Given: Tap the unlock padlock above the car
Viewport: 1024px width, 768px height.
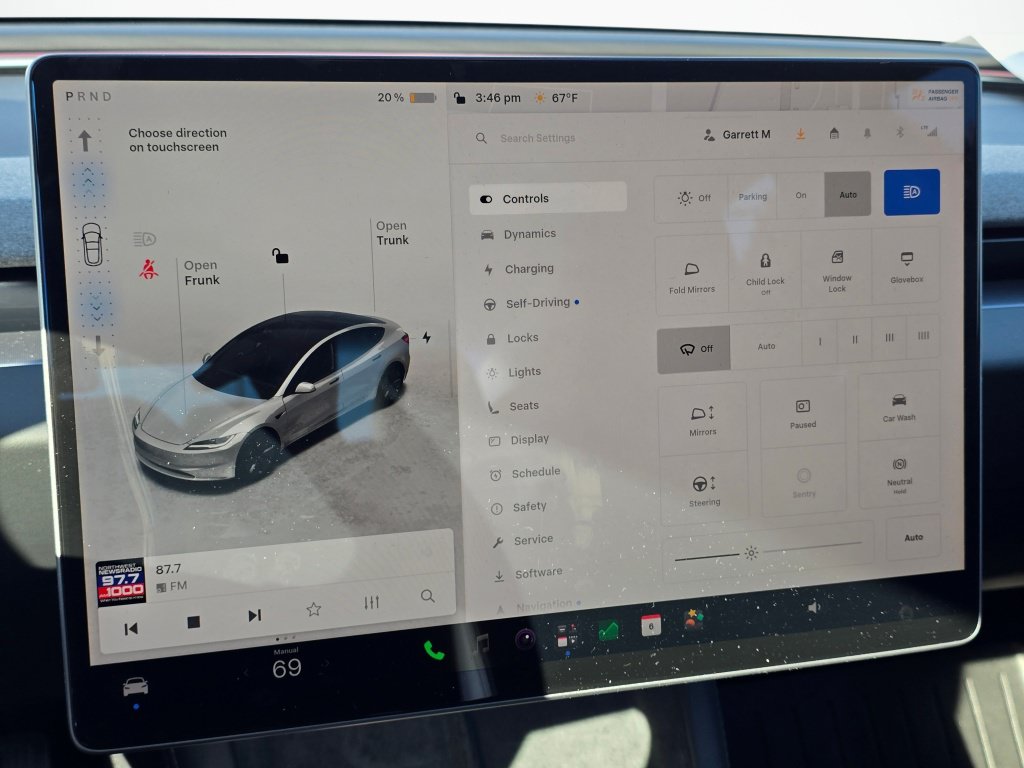Looking at the screenshot, I should tap(280, 255).
